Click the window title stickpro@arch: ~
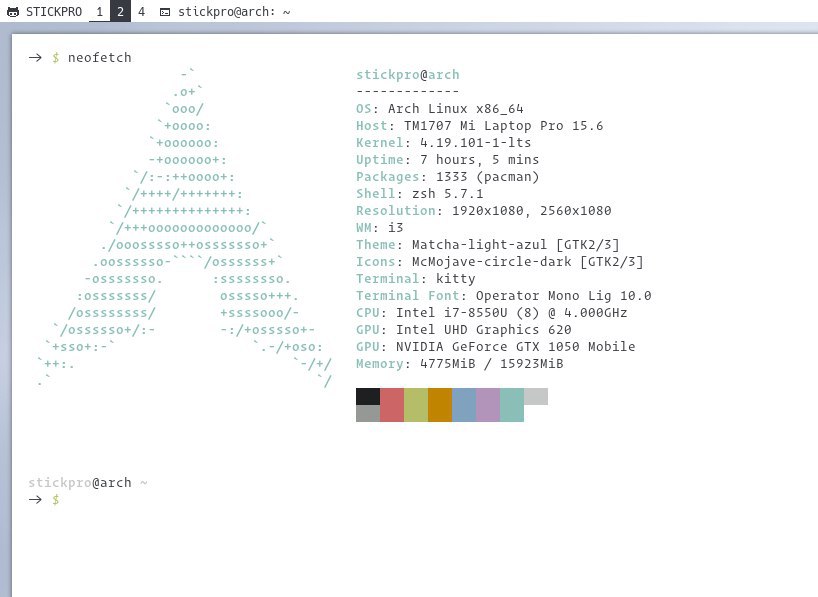This screenshot has width=818, height=597. point(234,11)
